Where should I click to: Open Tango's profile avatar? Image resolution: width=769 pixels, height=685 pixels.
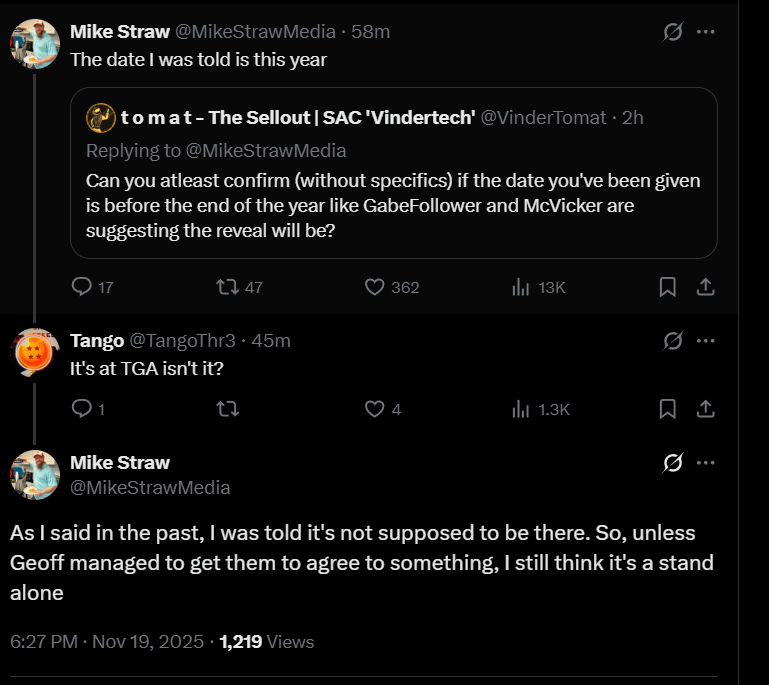pos(35,351)
